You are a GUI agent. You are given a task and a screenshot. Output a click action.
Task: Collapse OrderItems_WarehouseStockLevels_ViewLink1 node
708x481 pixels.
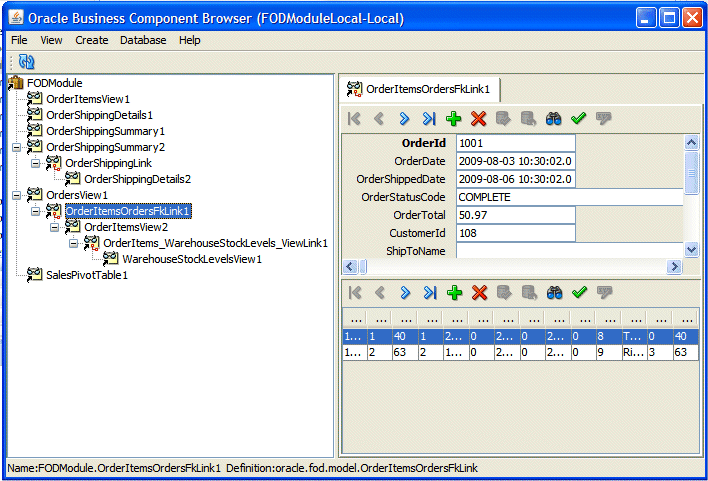click(73, 243)
